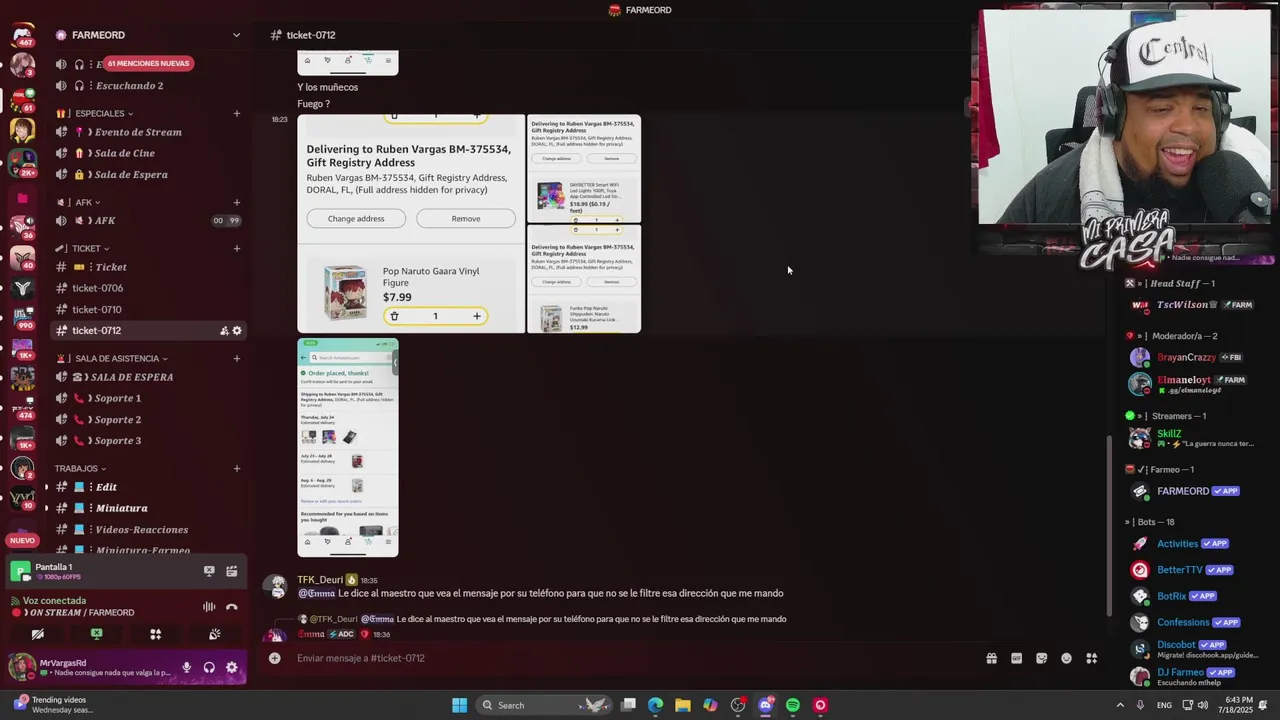Open TscWilson member profile

coord(1182,305)
